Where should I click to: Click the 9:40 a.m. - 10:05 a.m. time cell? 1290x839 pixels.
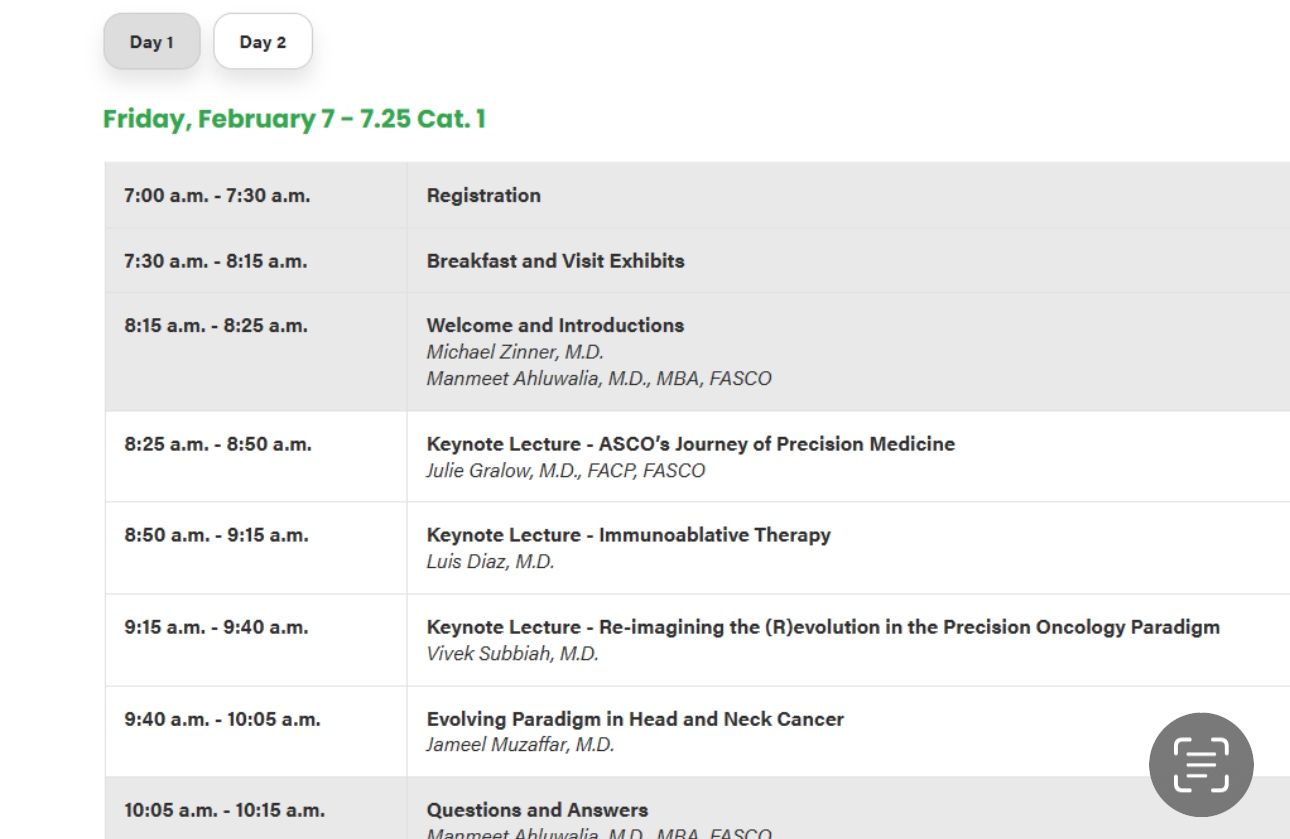point(222,719)
